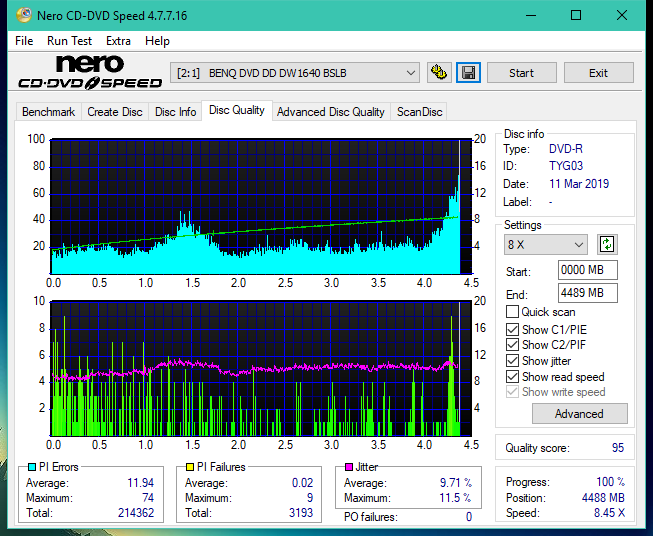Switch to the Disc Info tab

click(x=175, y=112)
